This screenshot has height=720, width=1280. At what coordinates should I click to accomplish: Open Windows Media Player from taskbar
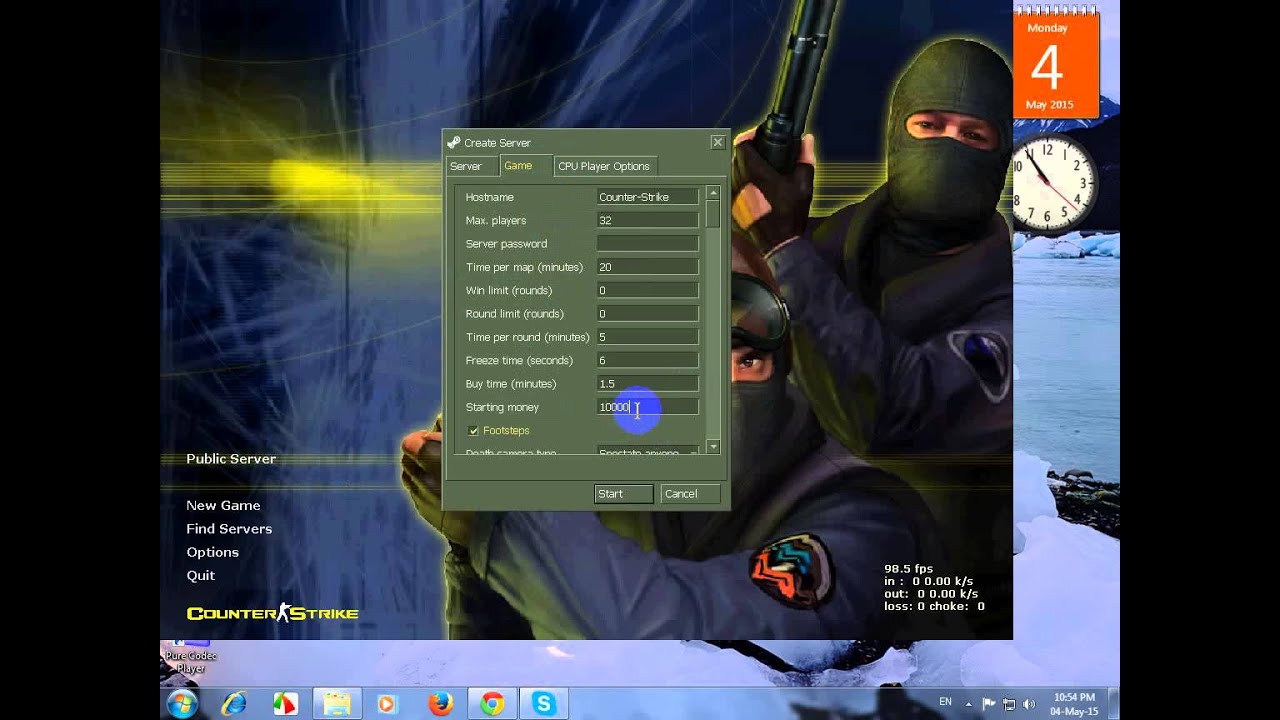coord(387,704)
